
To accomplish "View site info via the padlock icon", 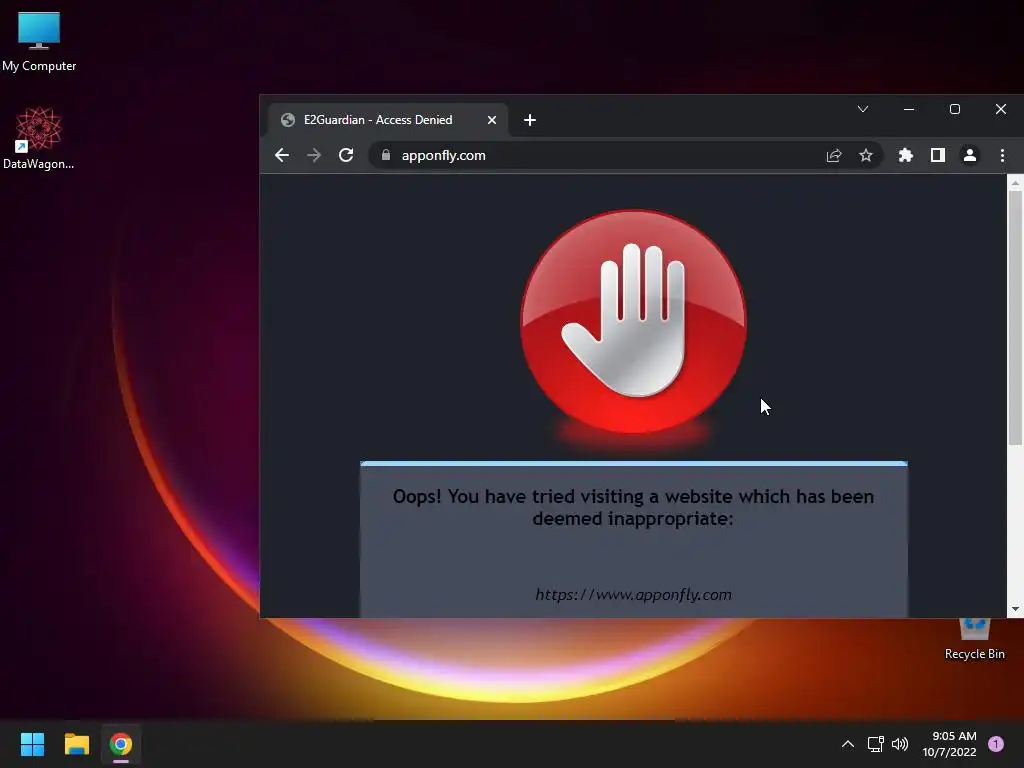I will tap(386, 155).
